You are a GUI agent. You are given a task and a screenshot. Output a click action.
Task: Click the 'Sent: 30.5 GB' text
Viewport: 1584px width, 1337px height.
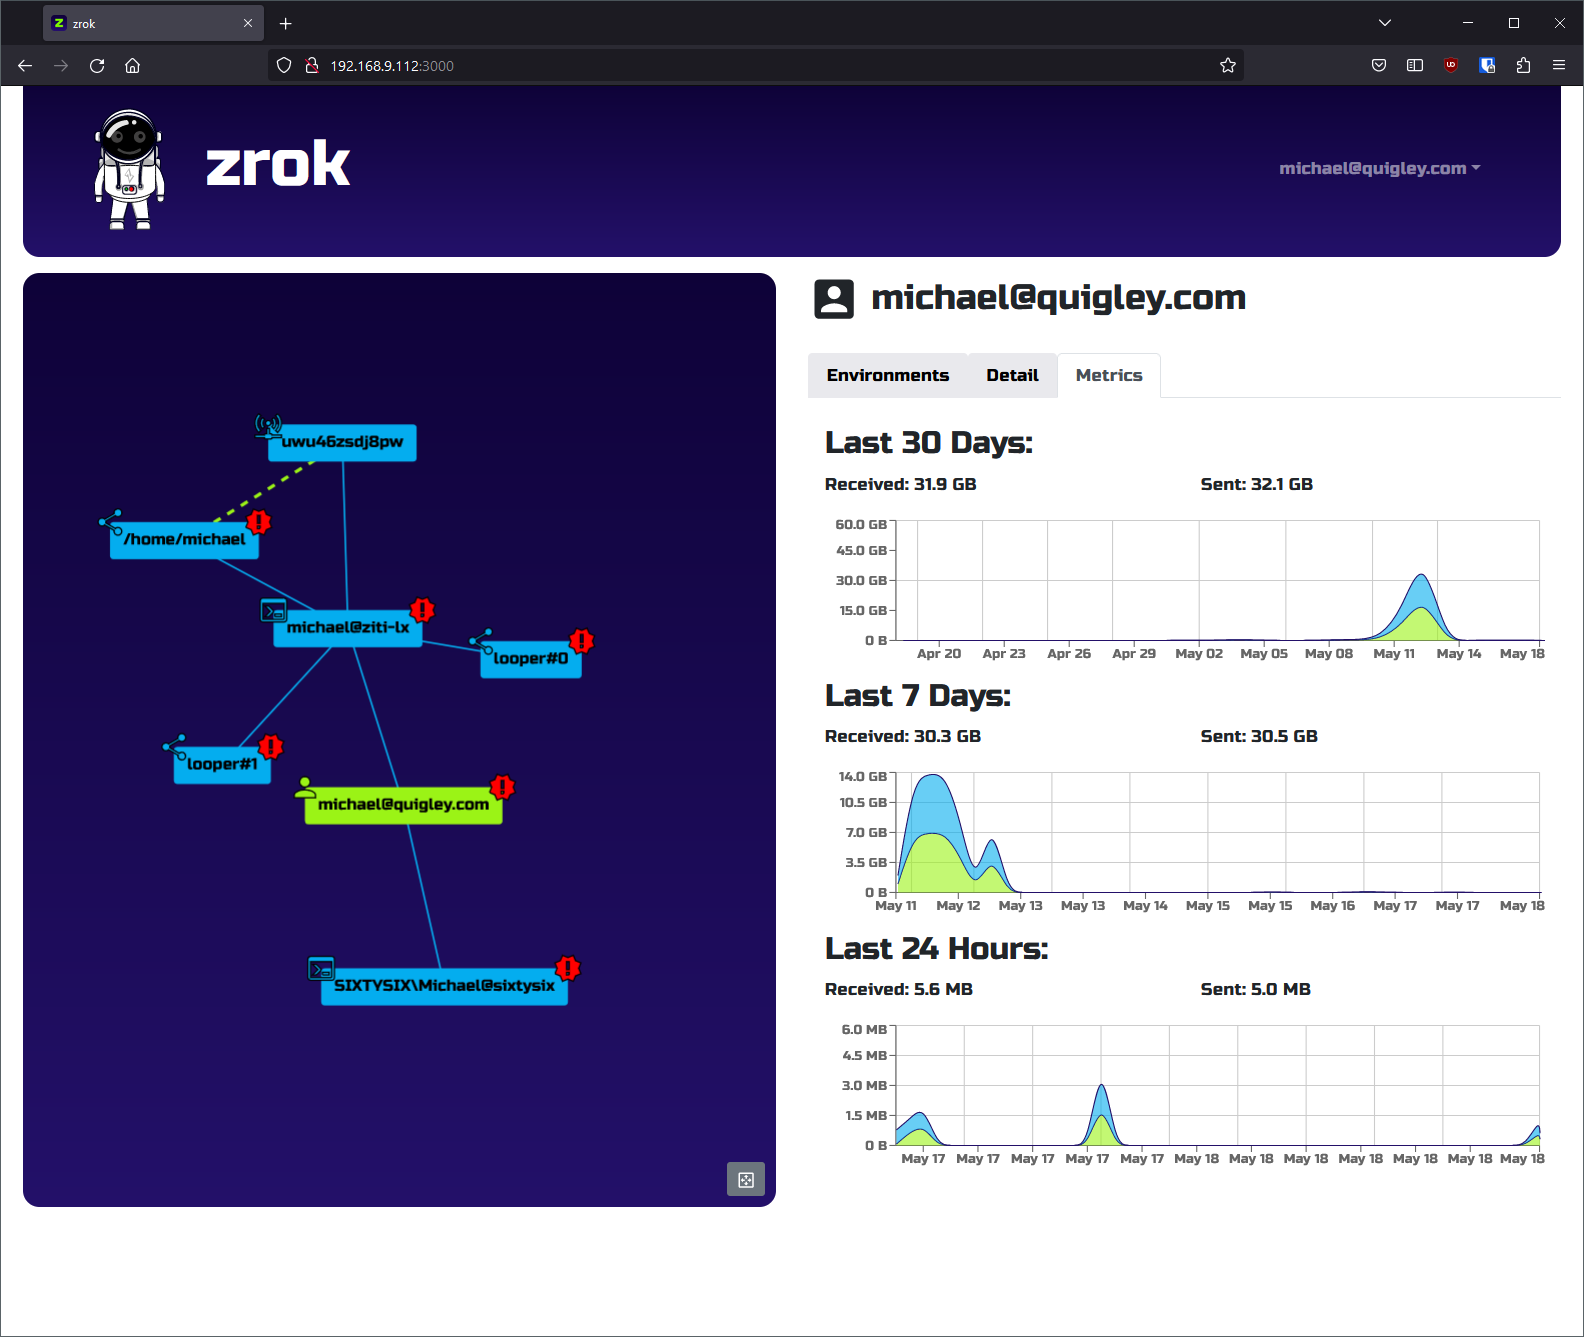point(1259,737)
